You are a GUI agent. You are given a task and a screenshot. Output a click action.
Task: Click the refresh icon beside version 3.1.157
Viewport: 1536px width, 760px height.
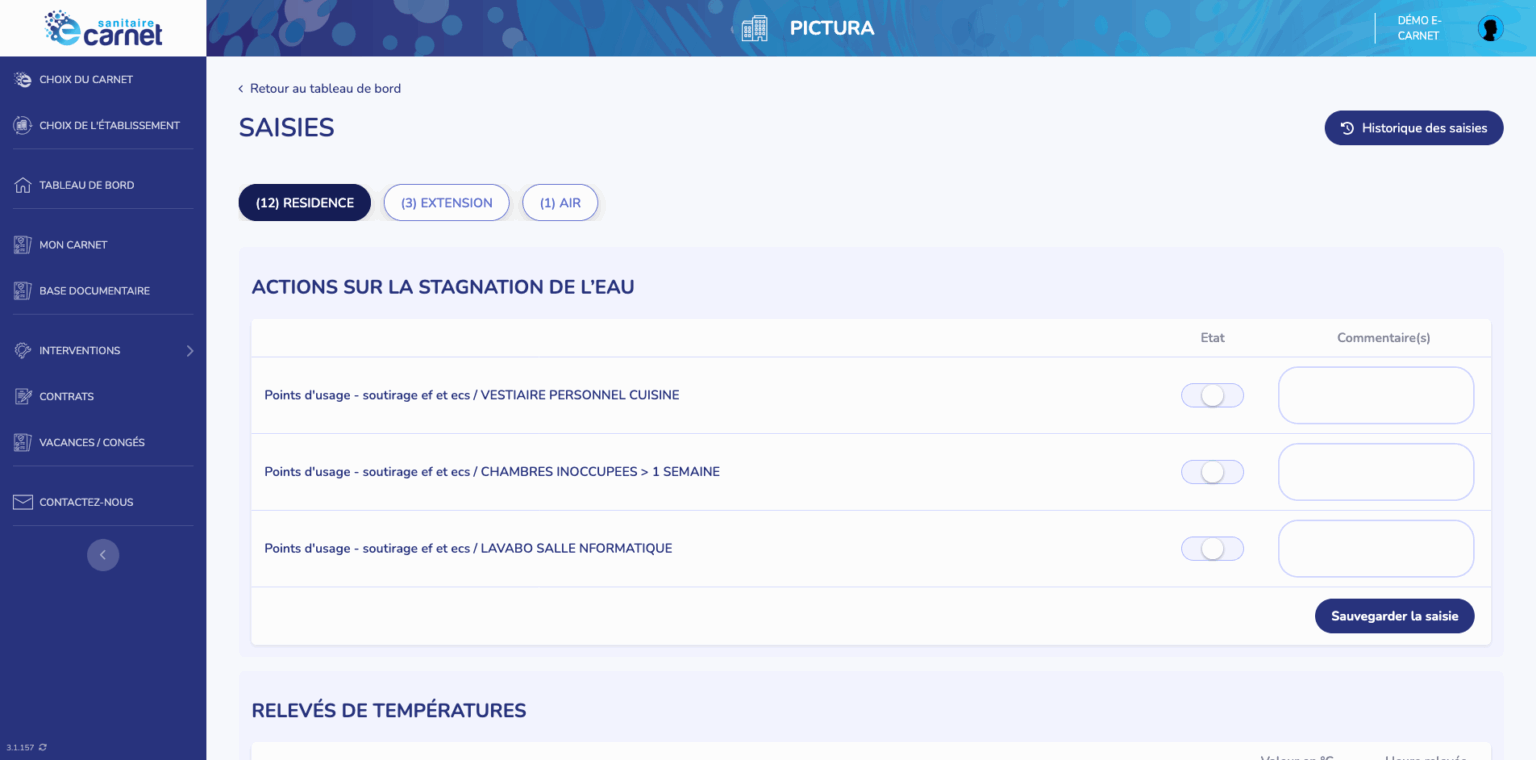42,747
